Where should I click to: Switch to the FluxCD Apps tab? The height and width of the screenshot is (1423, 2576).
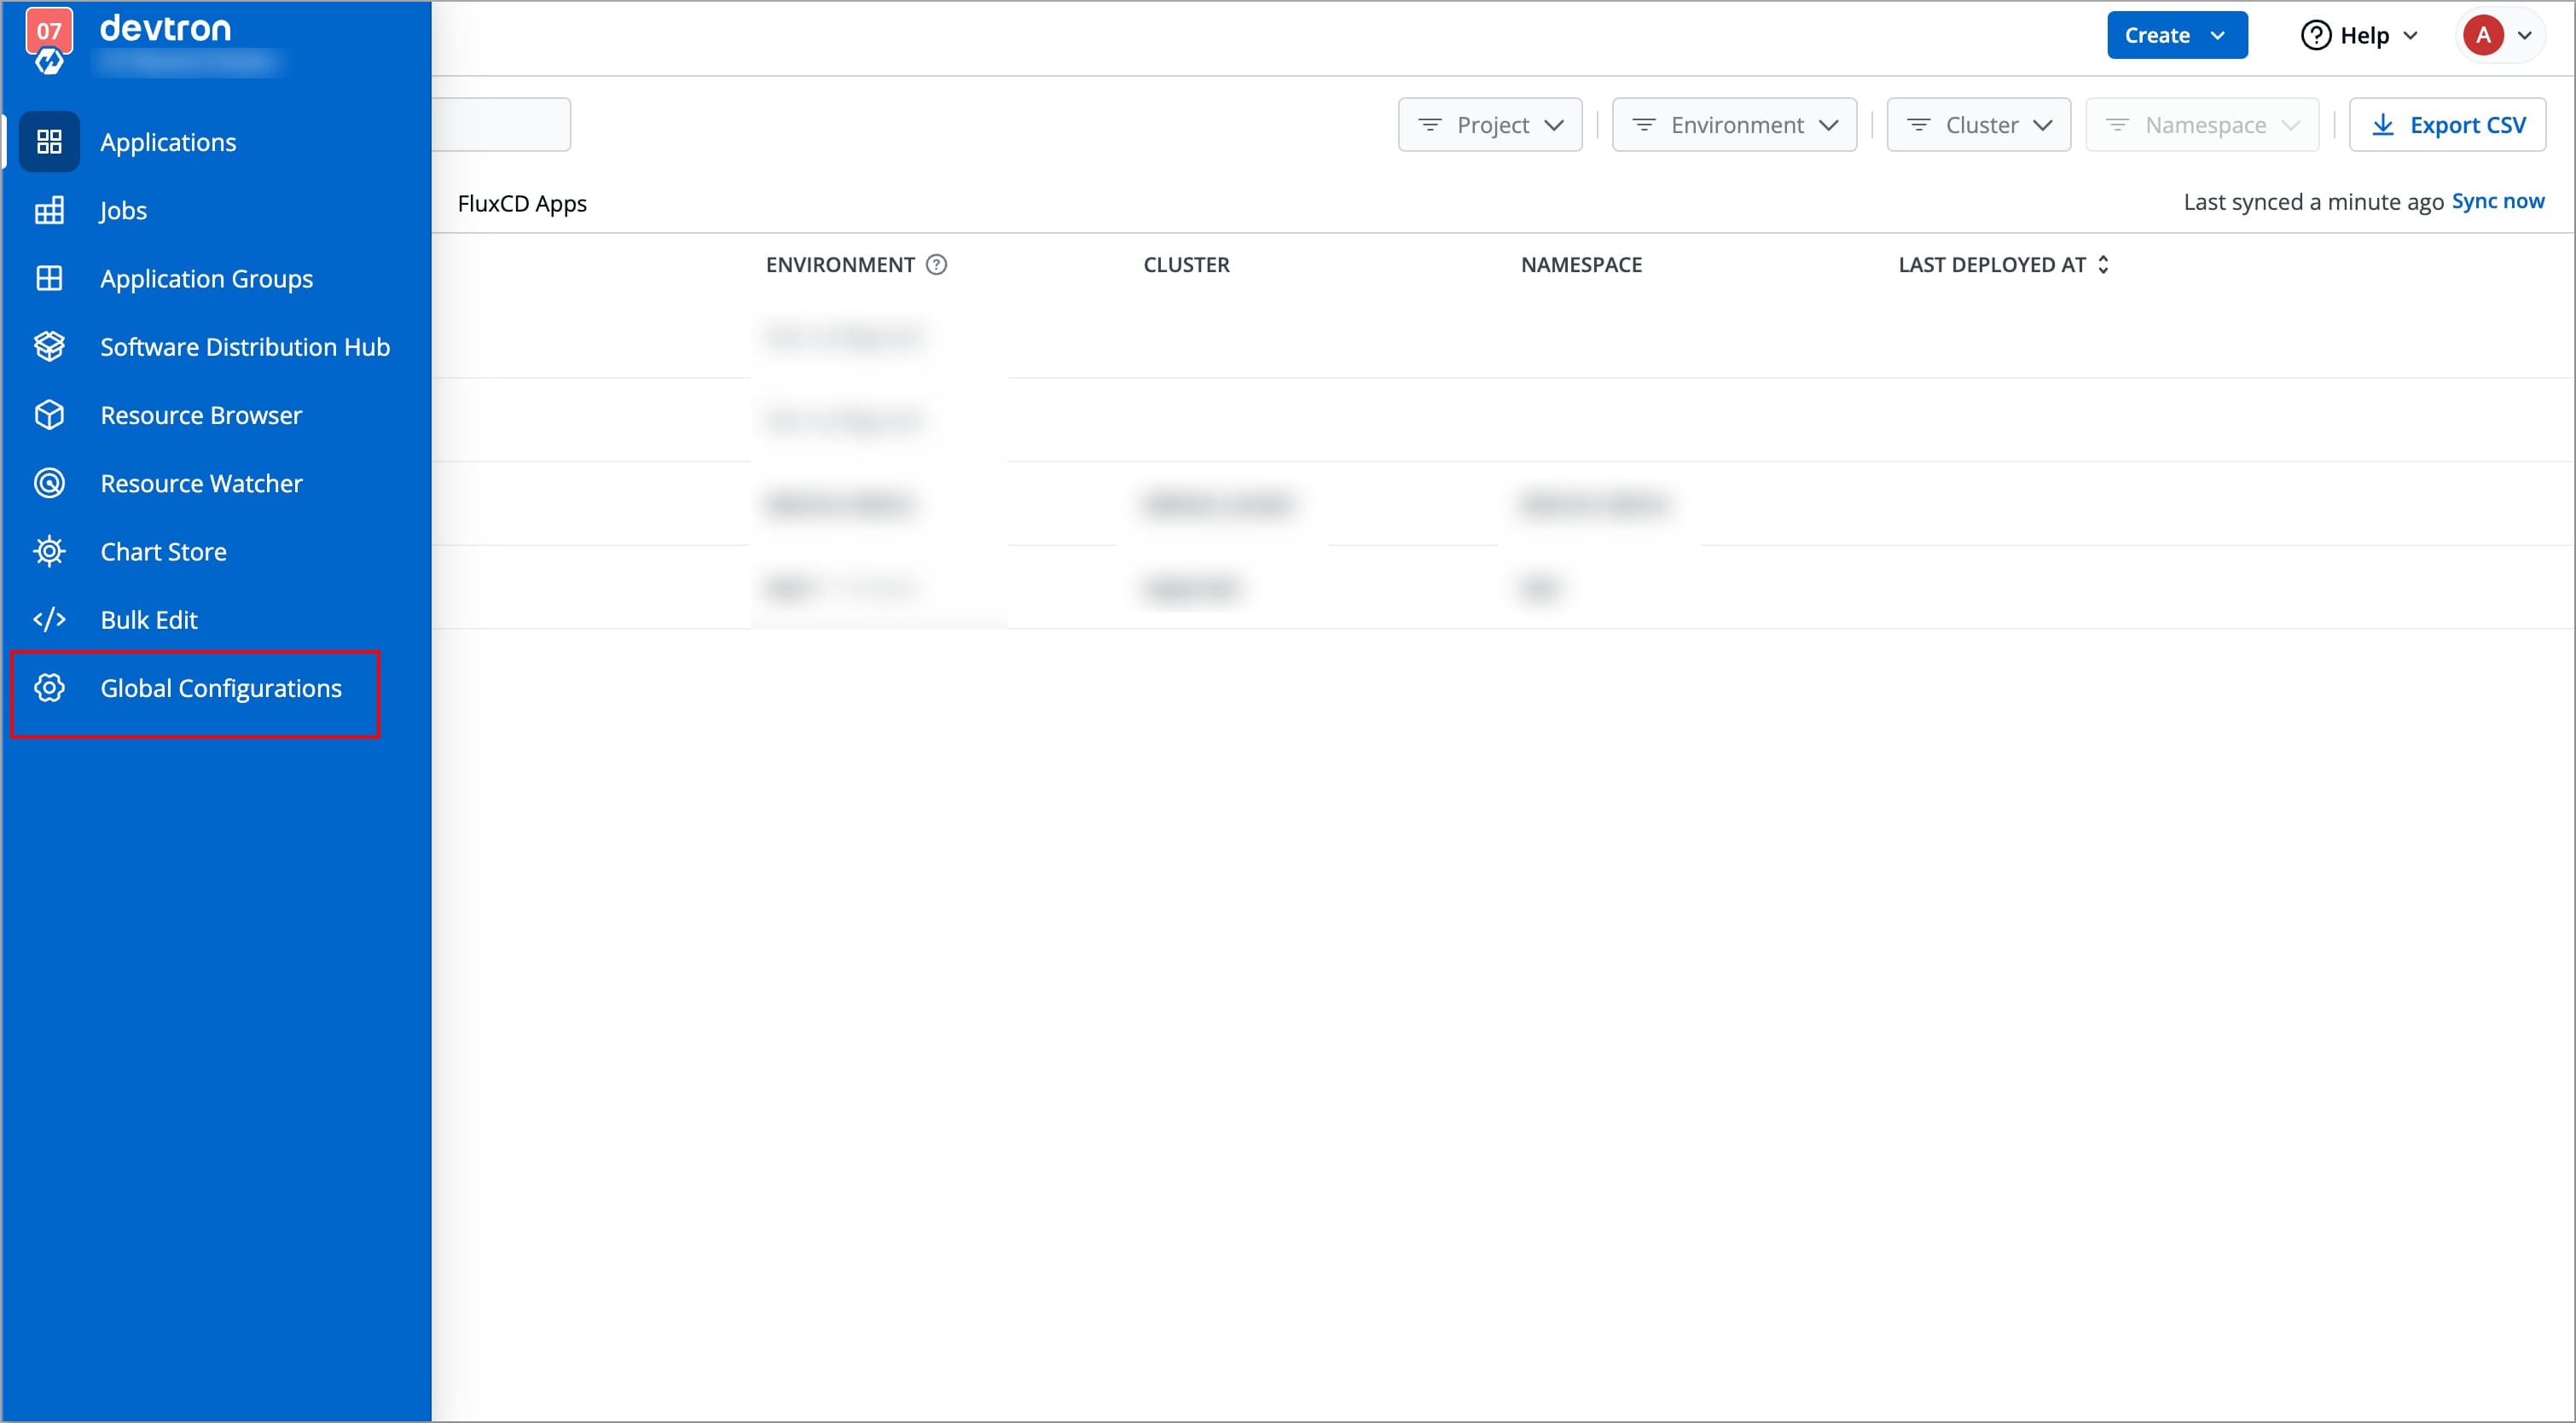[x=522, y=204]
